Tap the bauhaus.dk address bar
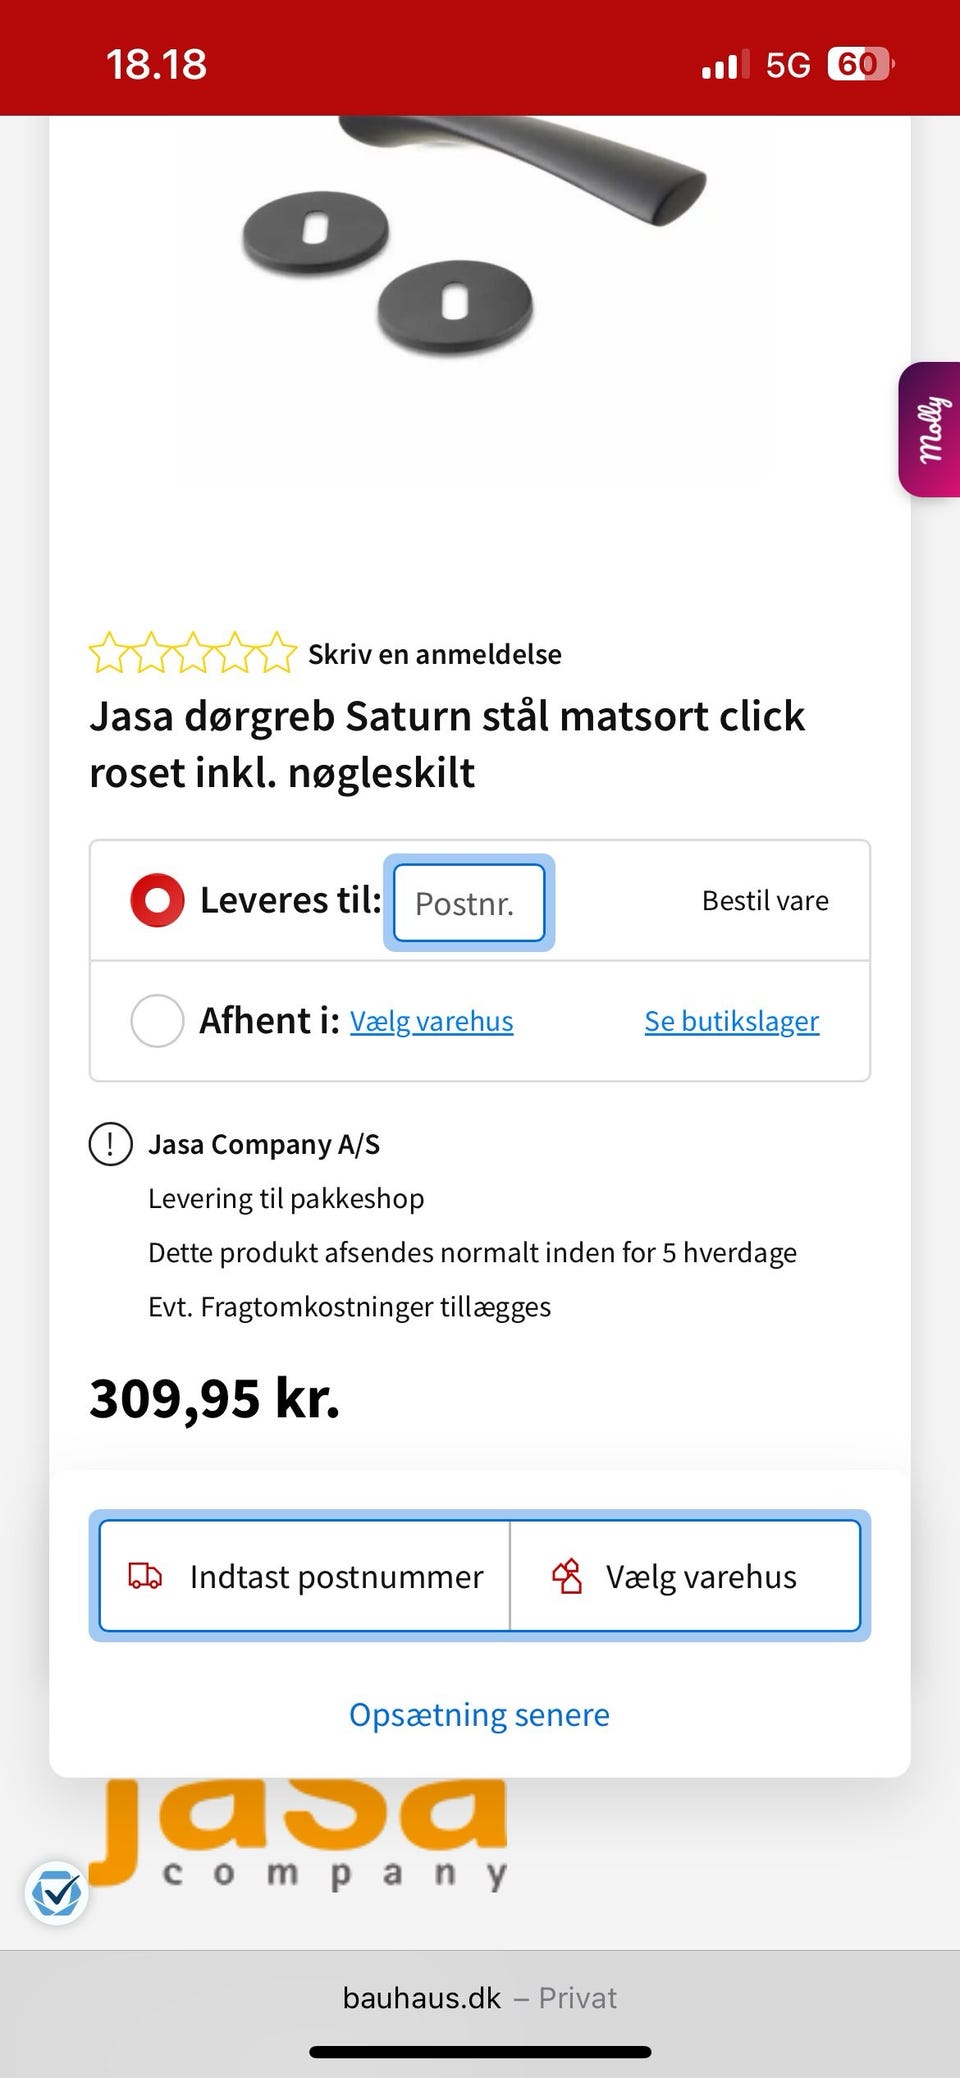The width and height of the screenshot is (960, 2078). click(479, 1997)
